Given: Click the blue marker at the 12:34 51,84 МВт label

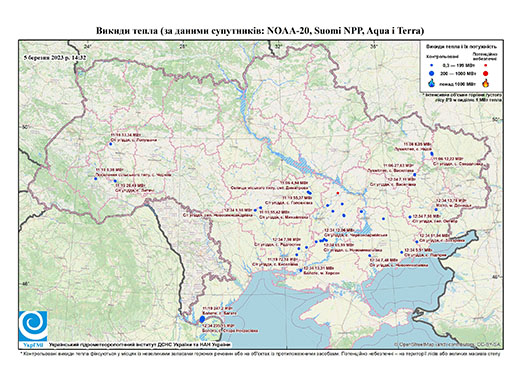Looking at the screenshot, I should coord(417,242).
